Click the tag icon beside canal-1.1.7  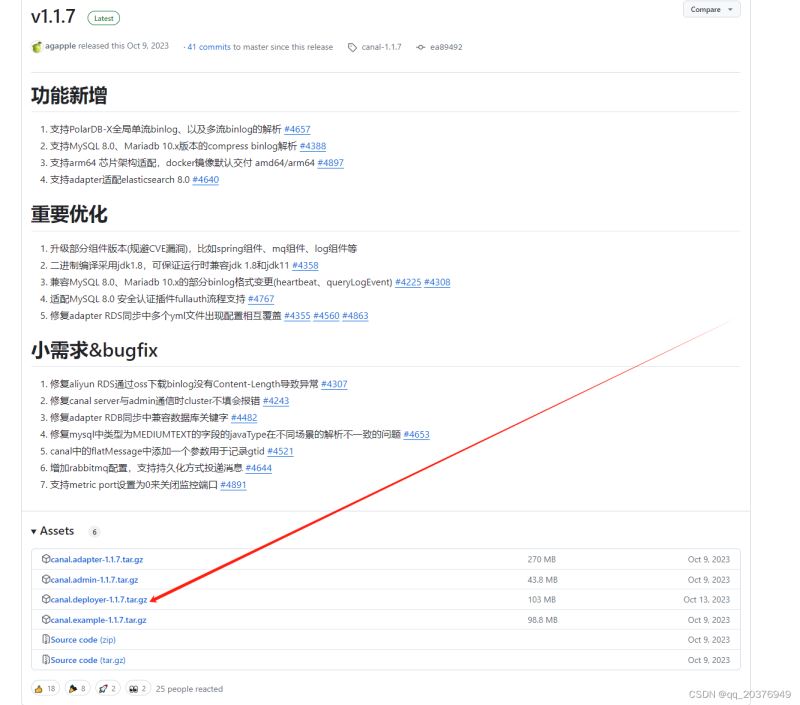352,46
